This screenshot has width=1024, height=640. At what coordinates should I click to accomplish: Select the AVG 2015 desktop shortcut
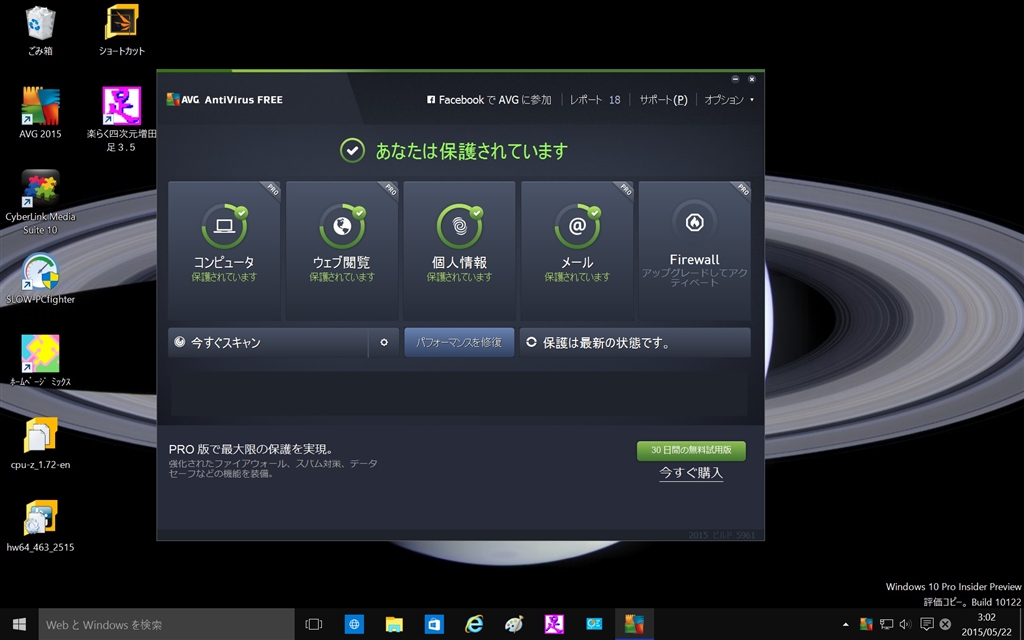point(40,113)
